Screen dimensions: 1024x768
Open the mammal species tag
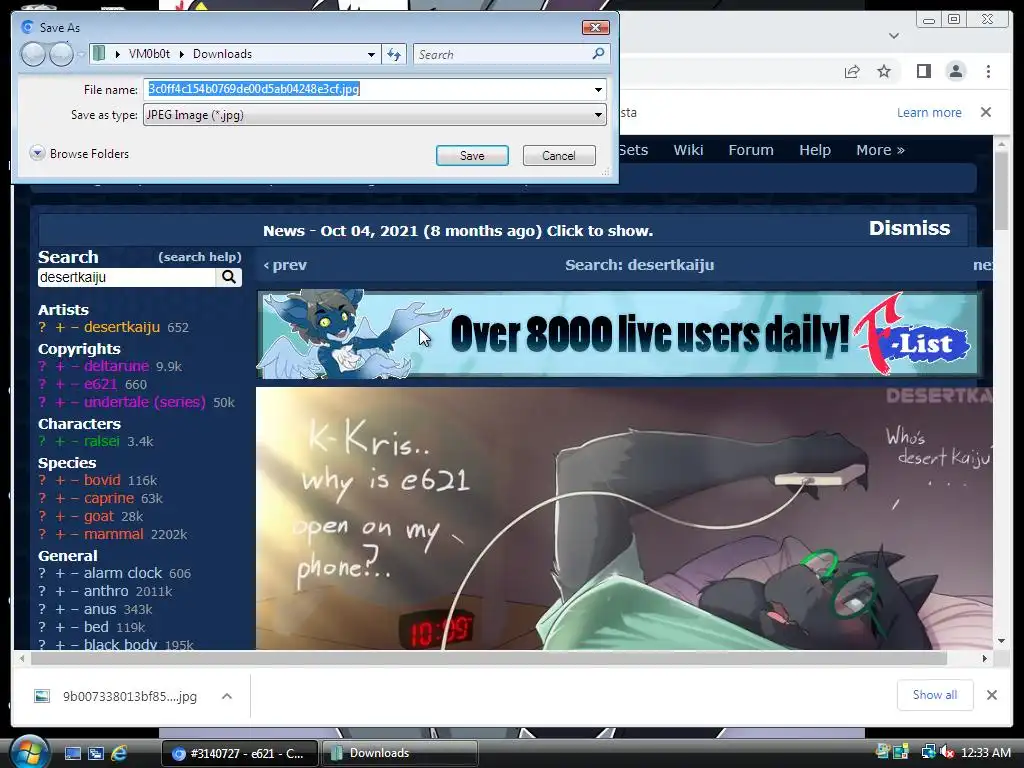point(113,534)
